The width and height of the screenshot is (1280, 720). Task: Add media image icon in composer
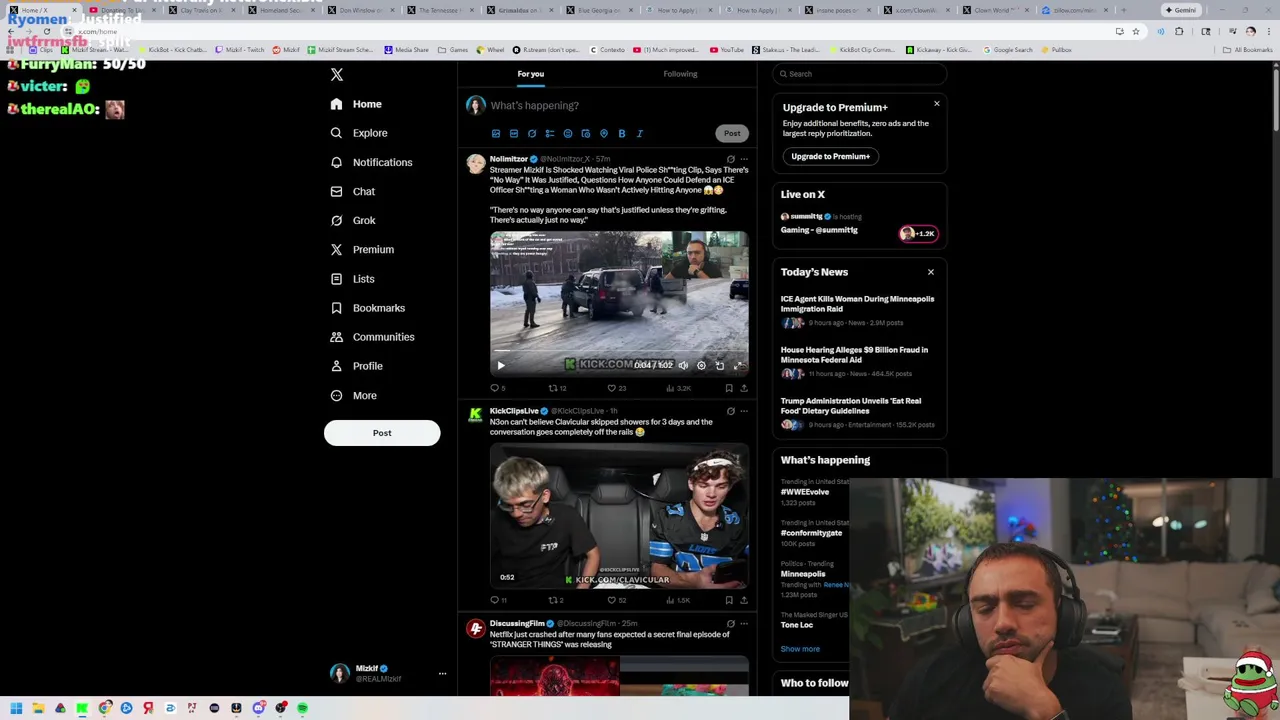coord(496,134)
